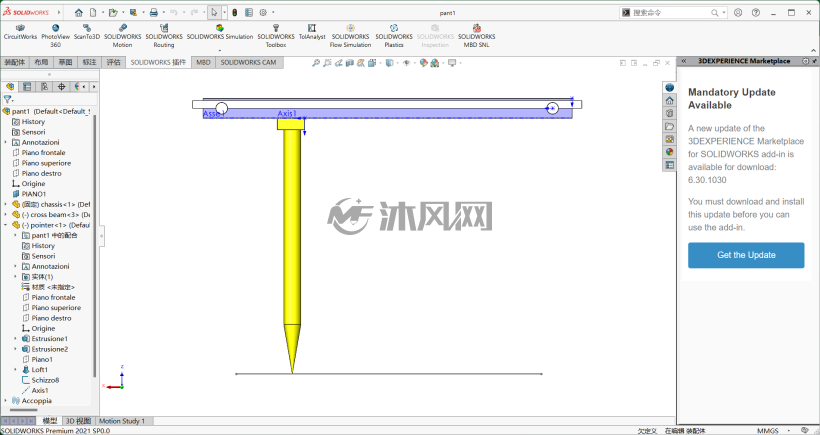Click the Get the Update button
The width and height of the screenshot is (820, 435).
pyautogui.click(x=746, y=255)
